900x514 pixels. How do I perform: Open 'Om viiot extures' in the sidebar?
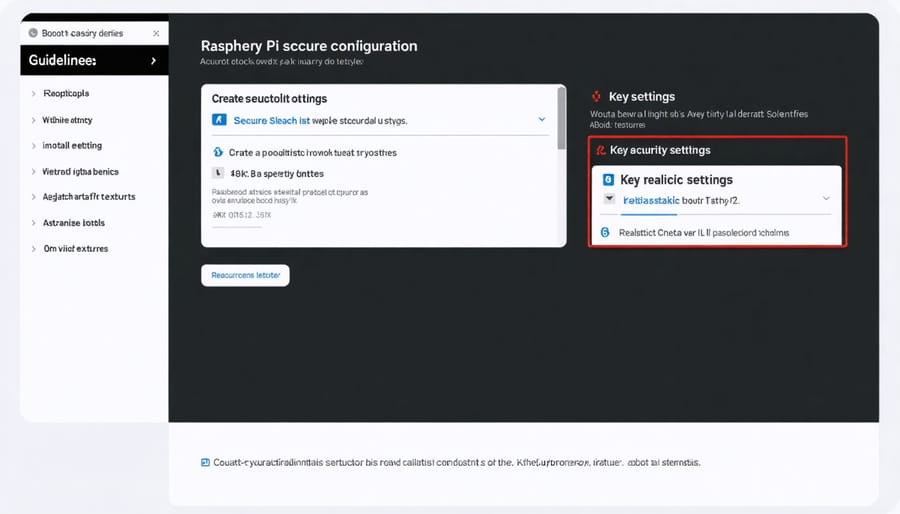(x=76, y=248)
